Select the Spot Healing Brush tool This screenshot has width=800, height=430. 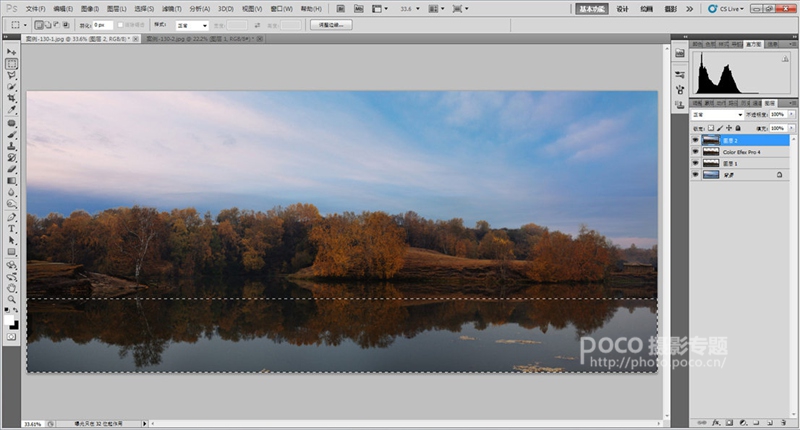[11, 123]
